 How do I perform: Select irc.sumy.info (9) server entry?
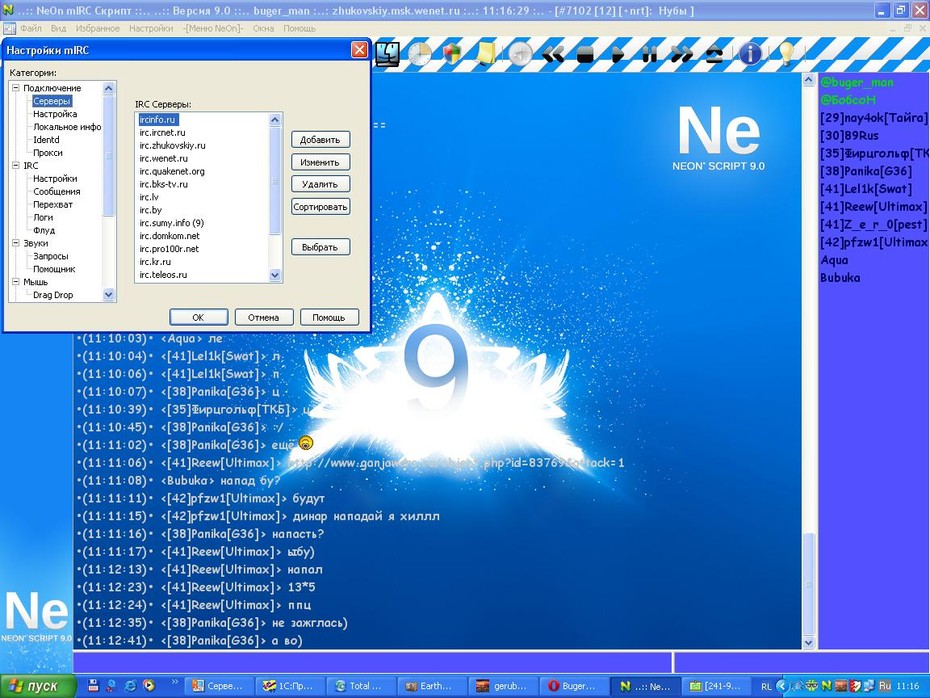pos(171,223)
